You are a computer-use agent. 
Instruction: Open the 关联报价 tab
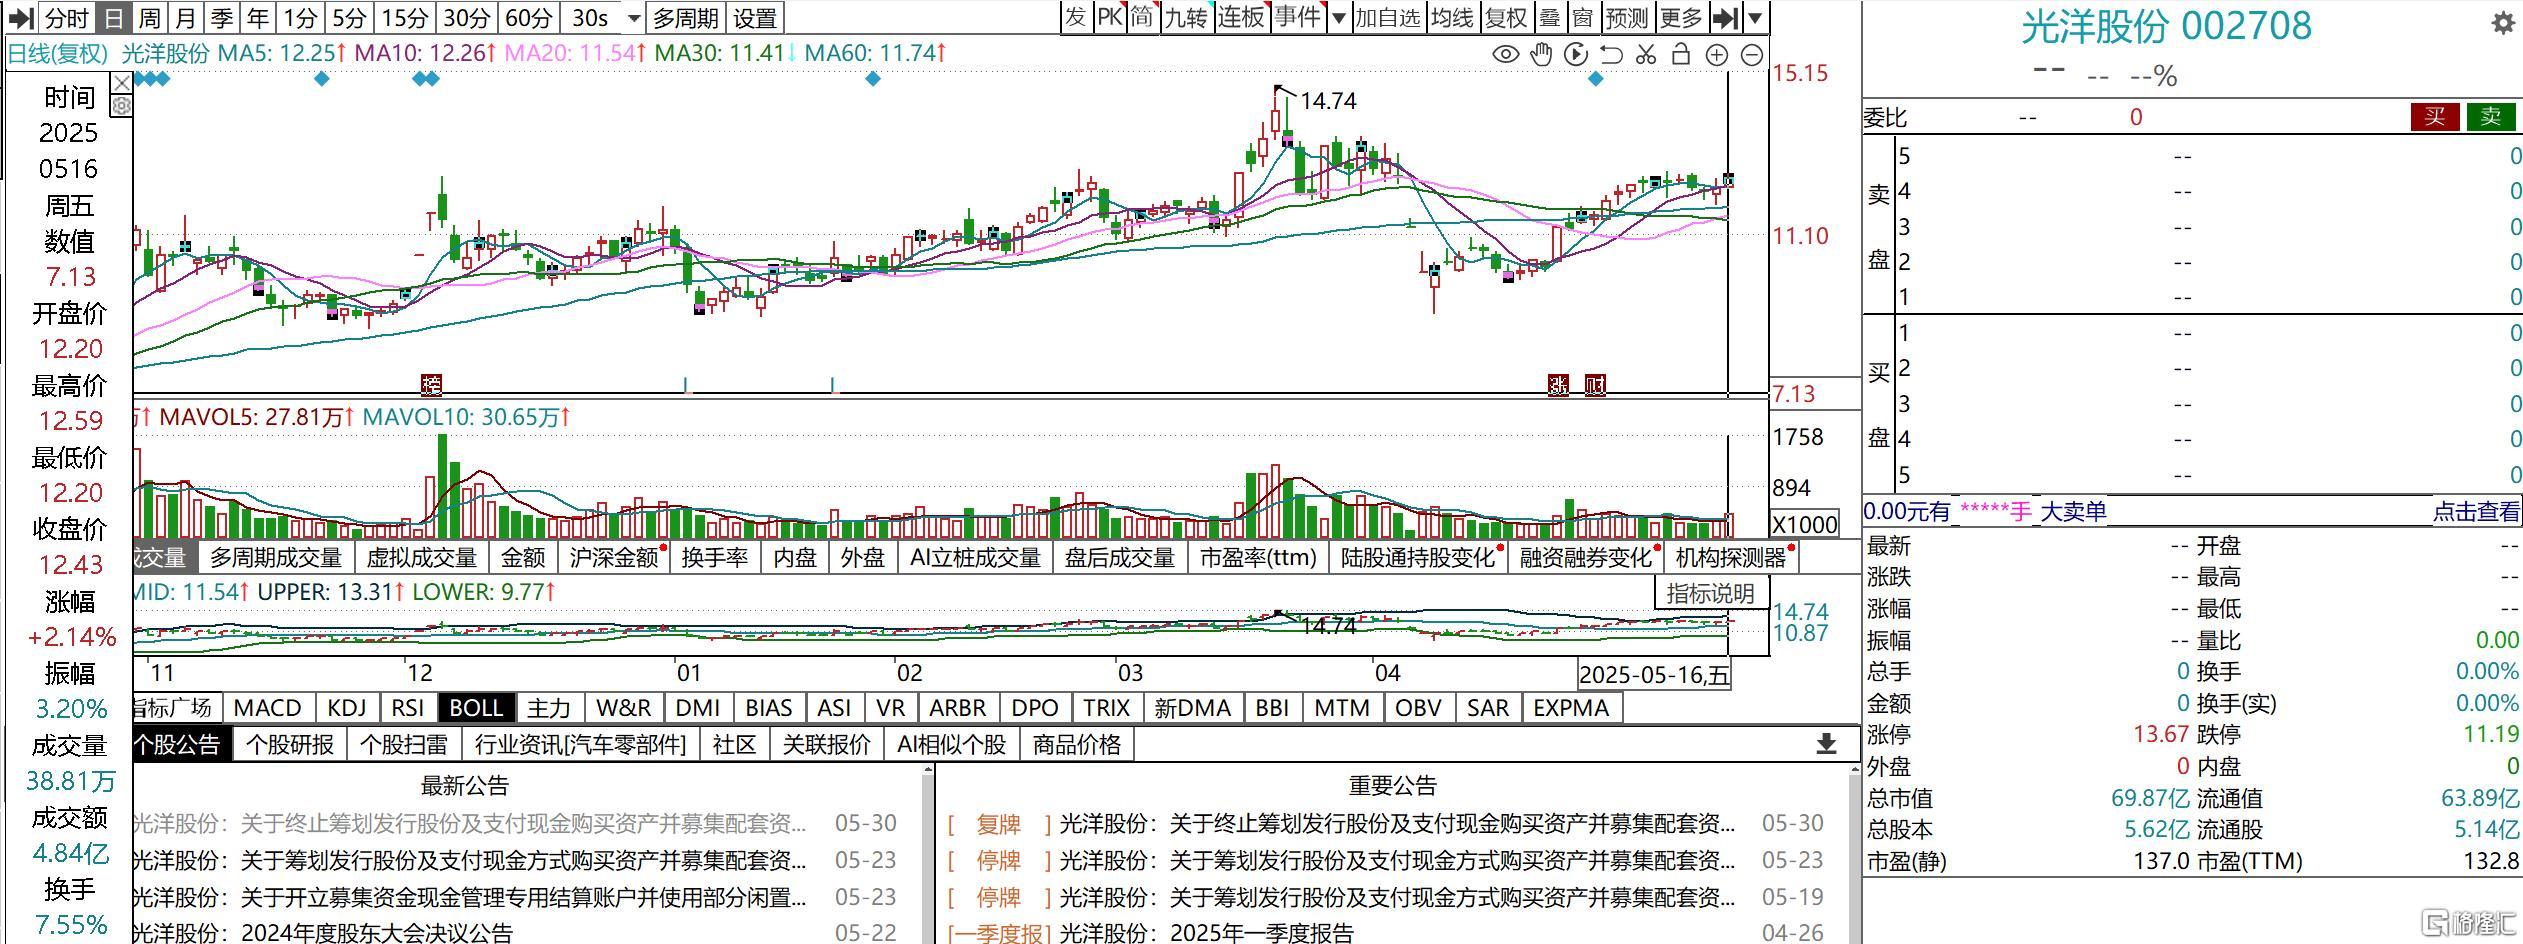click(x=827, y=744)
